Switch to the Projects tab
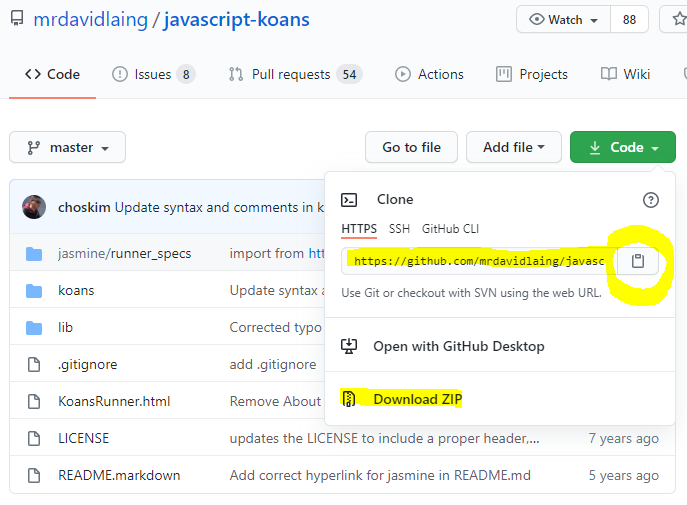The image size is (687, 505). tap(531, 74)
